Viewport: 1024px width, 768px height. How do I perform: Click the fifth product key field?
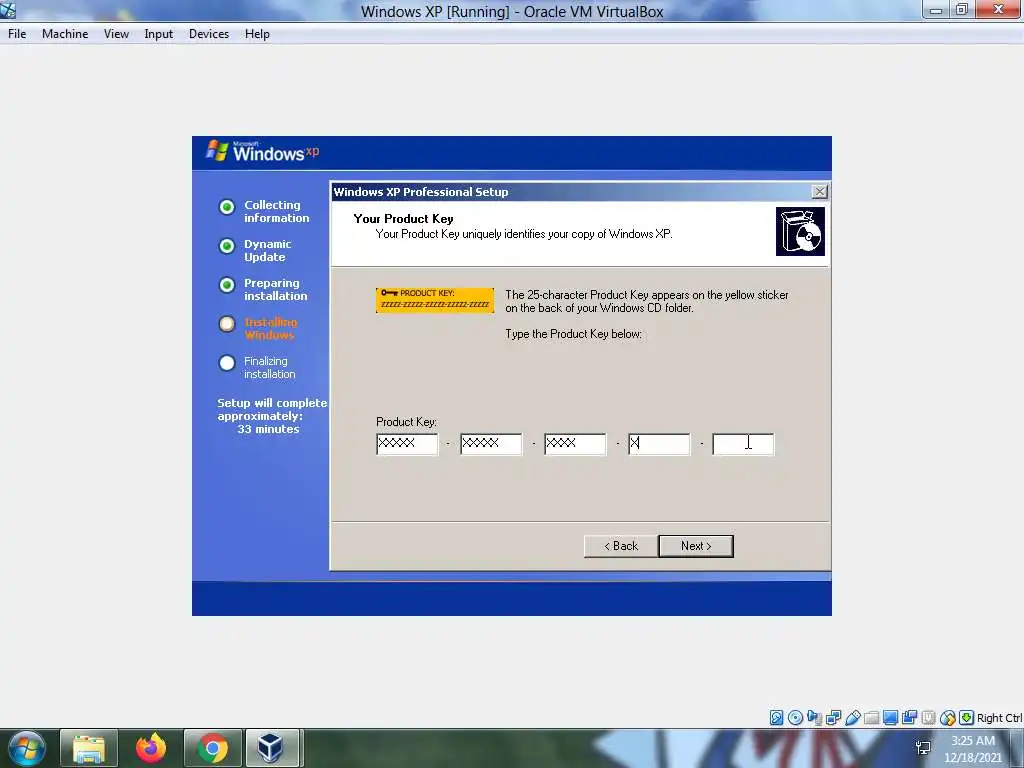point(743,444)
